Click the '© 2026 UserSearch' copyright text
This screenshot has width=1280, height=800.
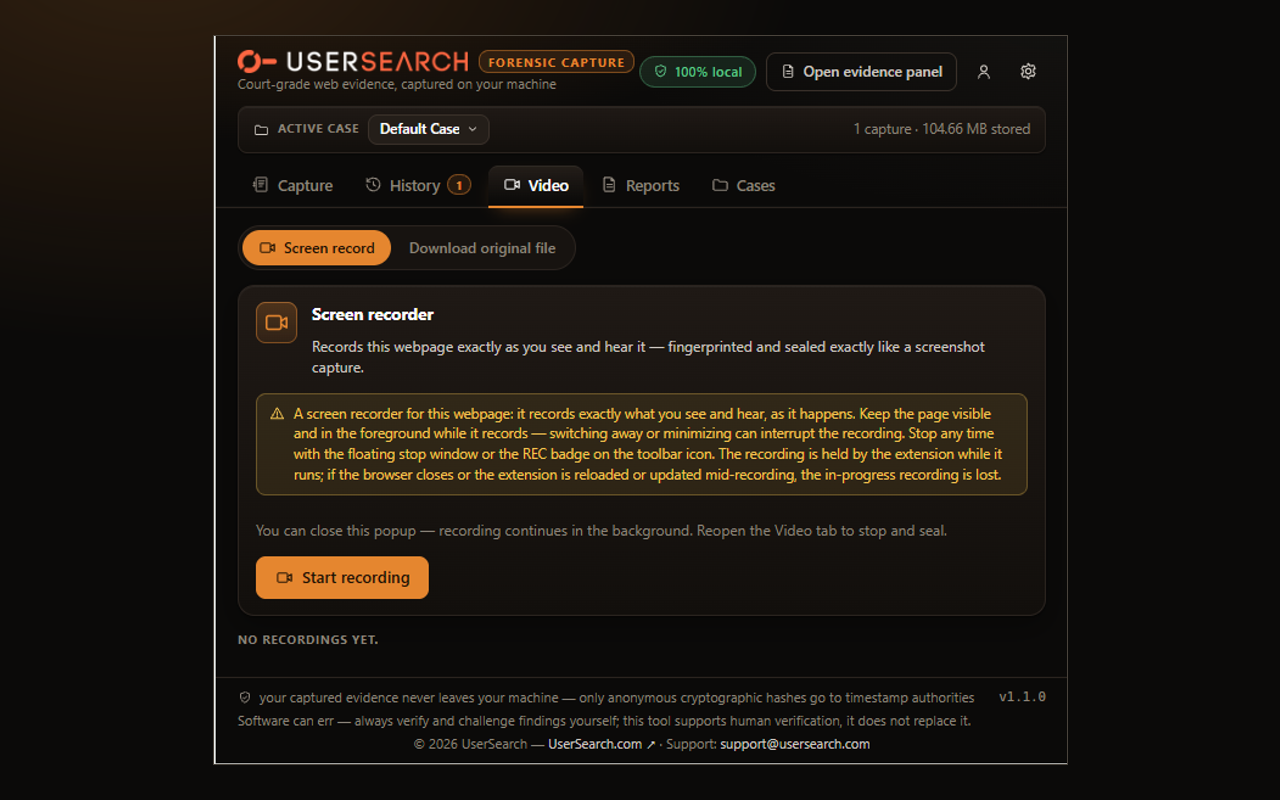pyautogui.click(x=470, y=744)
